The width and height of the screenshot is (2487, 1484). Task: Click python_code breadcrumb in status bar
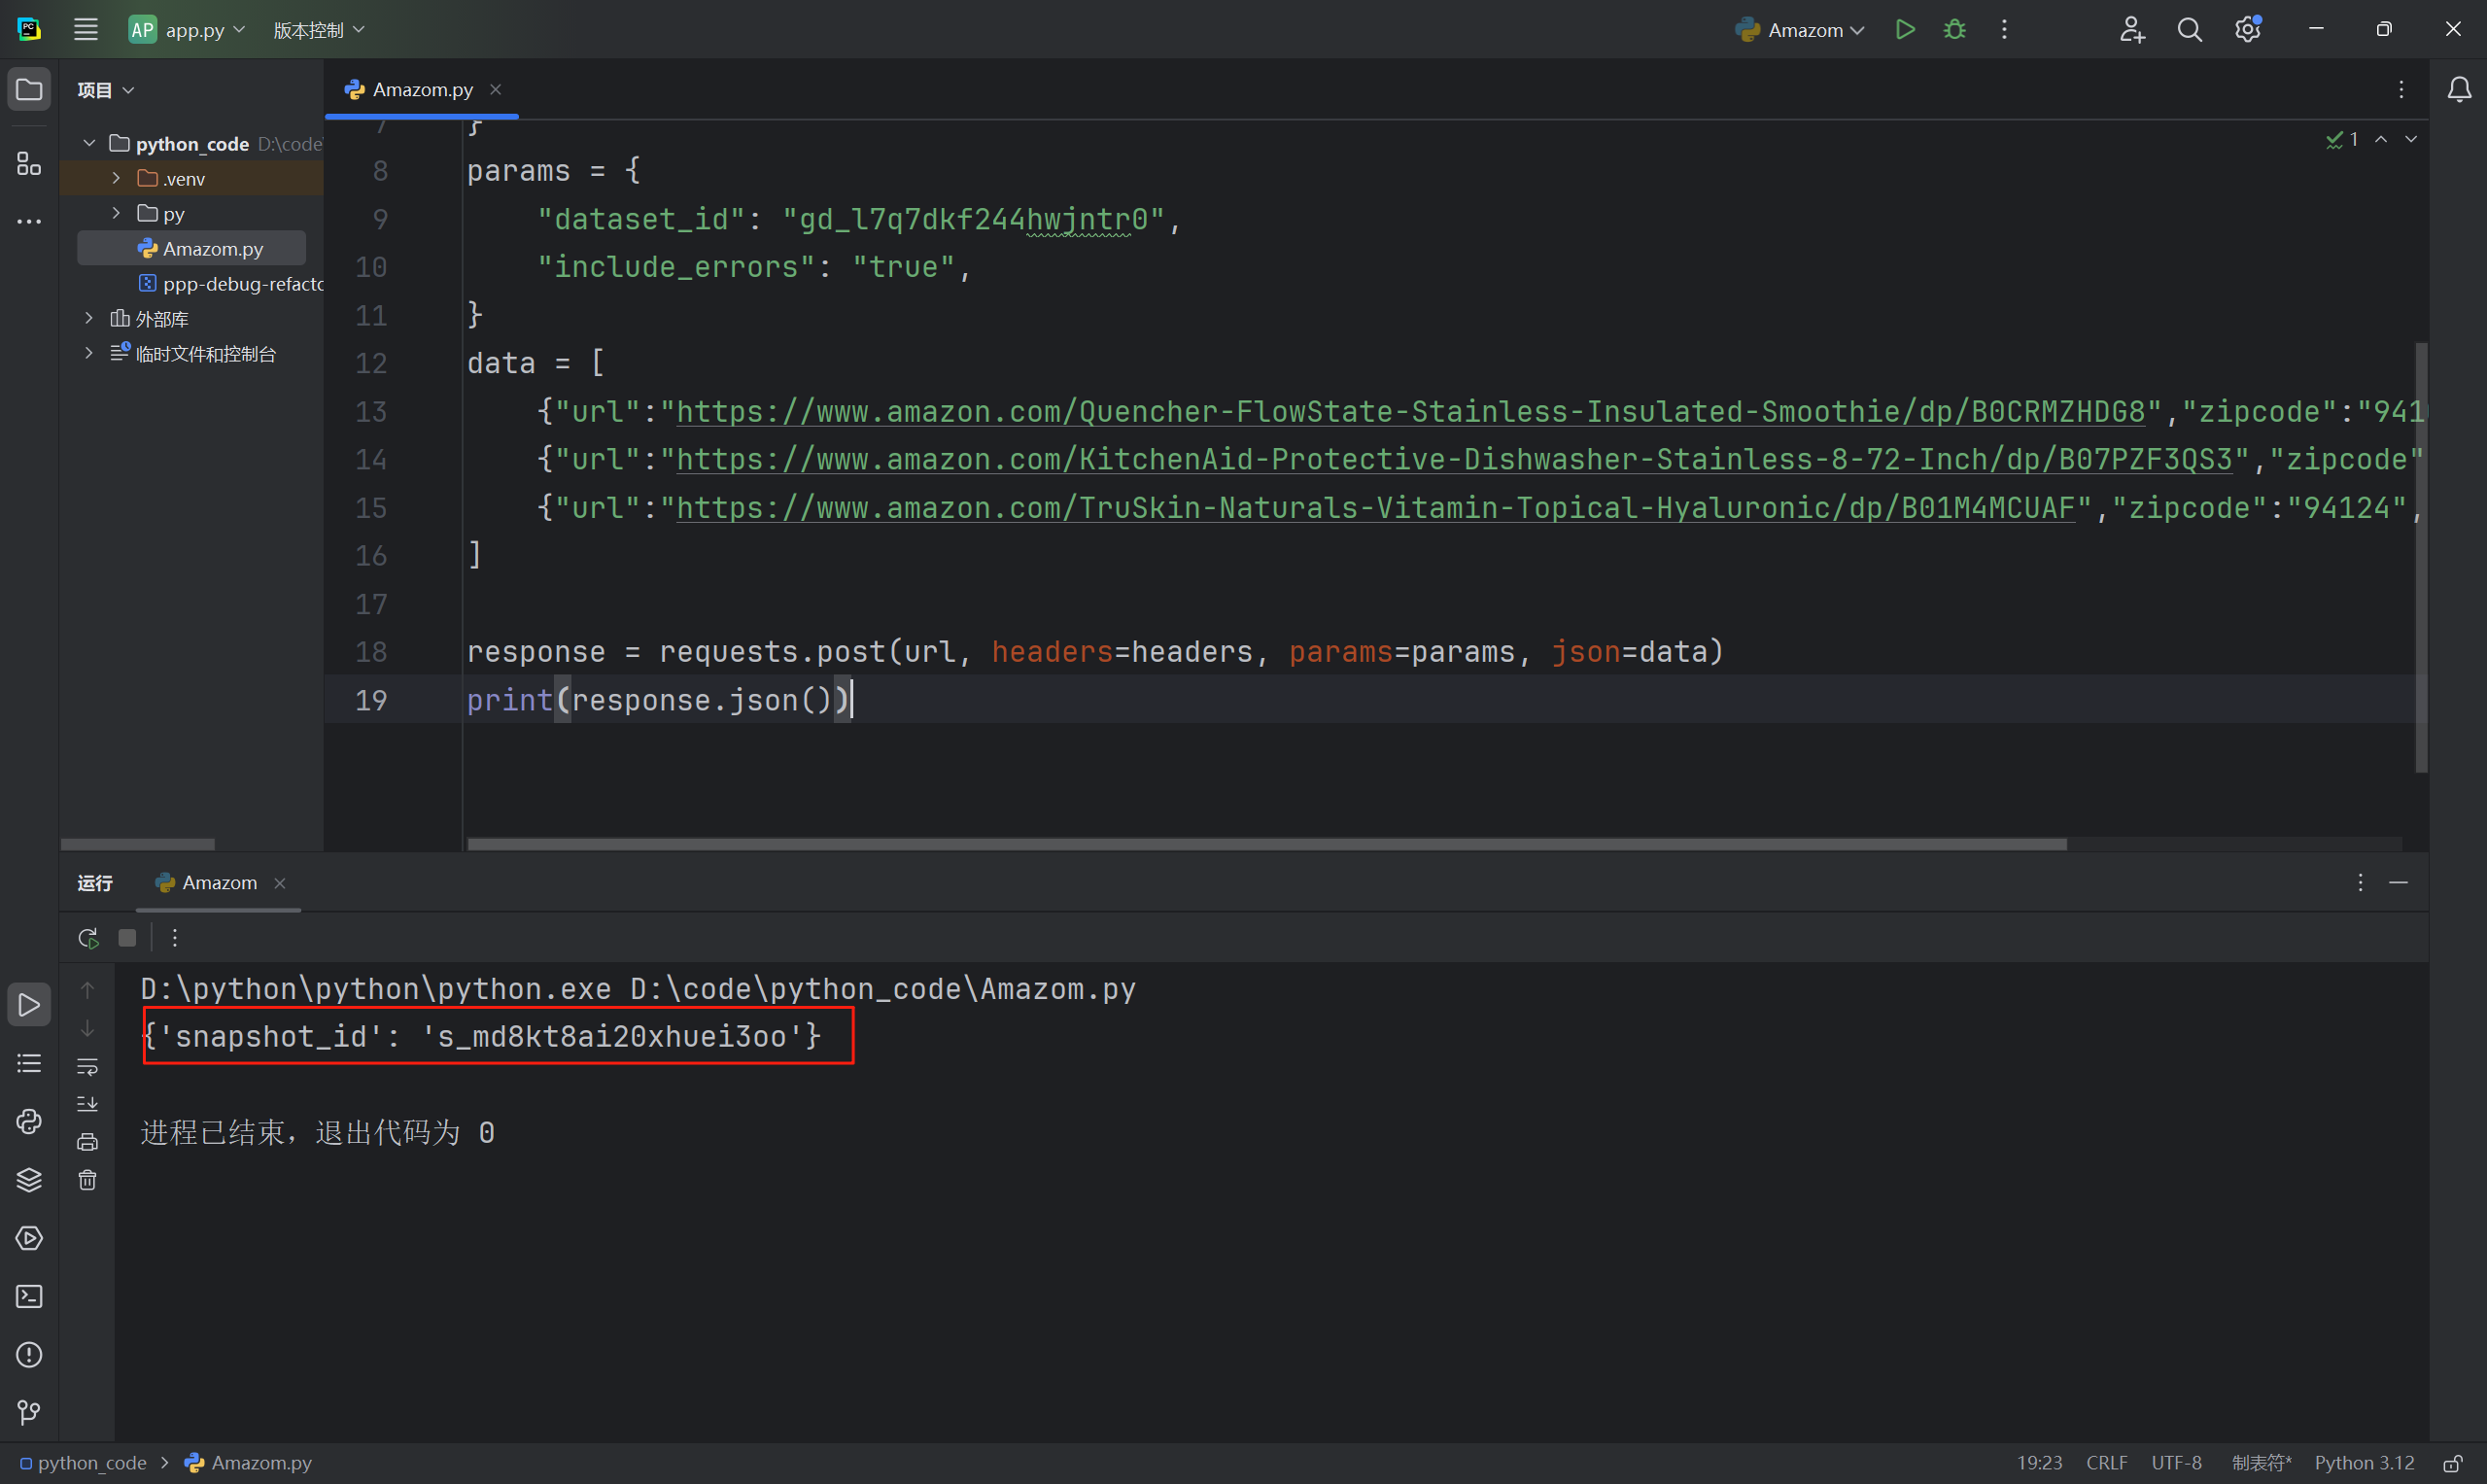click(84, 1463)
